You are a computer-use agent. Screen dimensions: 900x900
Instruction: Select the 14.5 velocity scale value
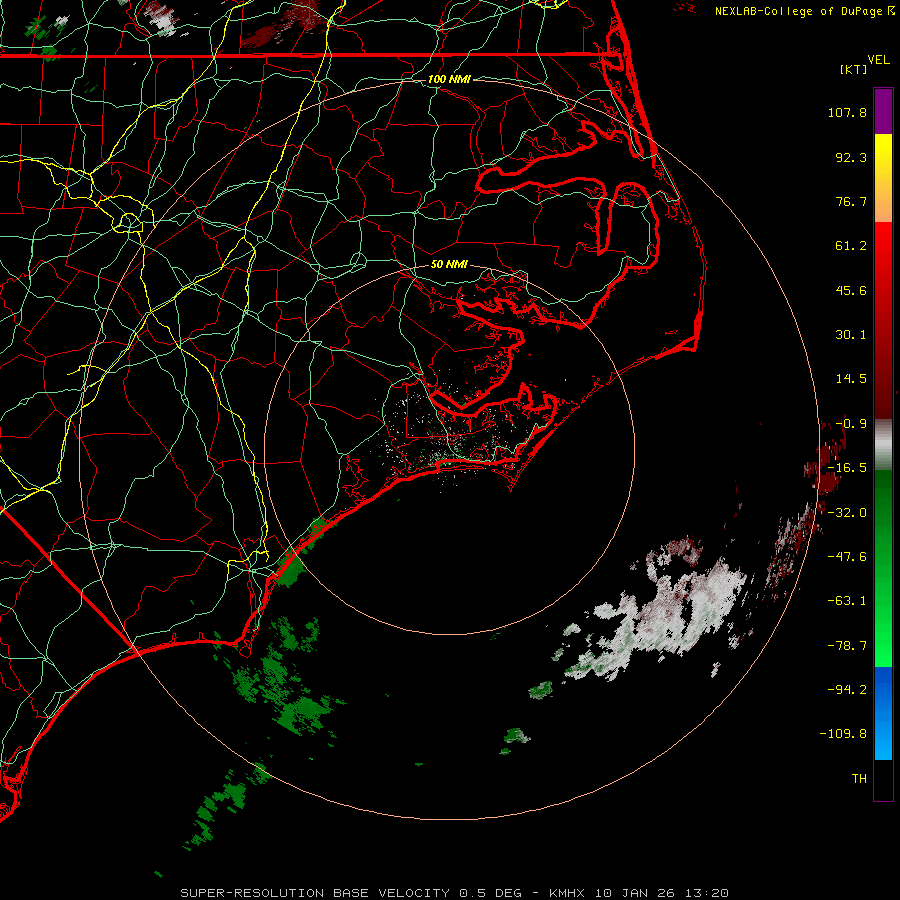851,379
